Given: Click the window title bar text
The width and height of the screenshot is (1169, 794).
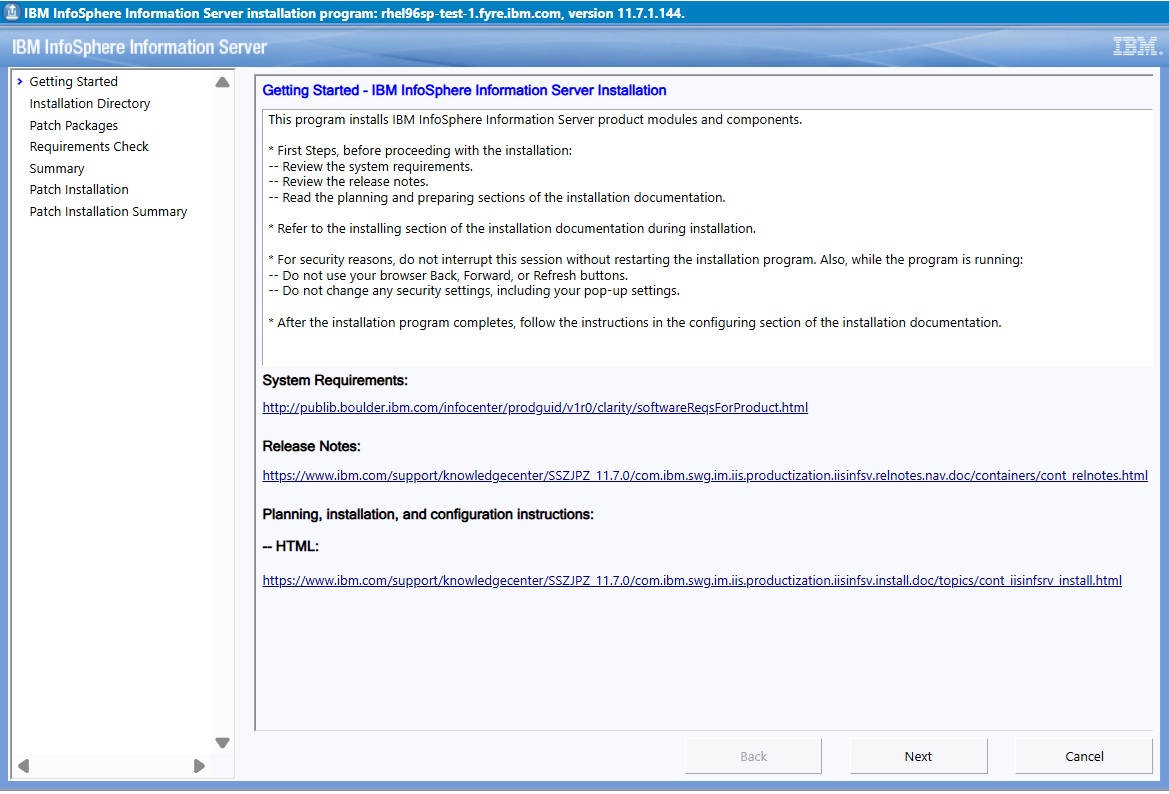Looking at the screenshot, I should pyautogui.click(x=354, y=13).
